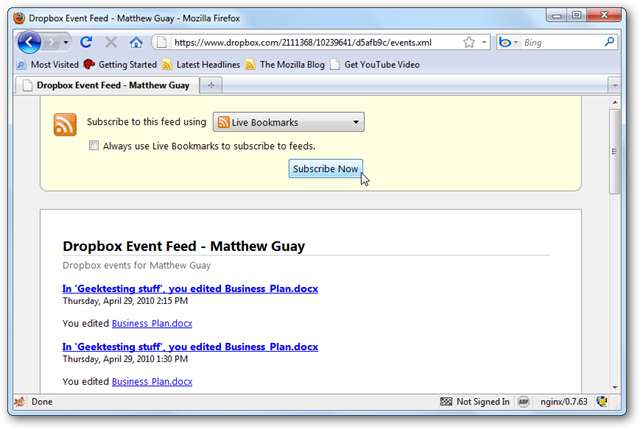Click the Subscribe Now button

pyautogui.click(x=325, y=169)
